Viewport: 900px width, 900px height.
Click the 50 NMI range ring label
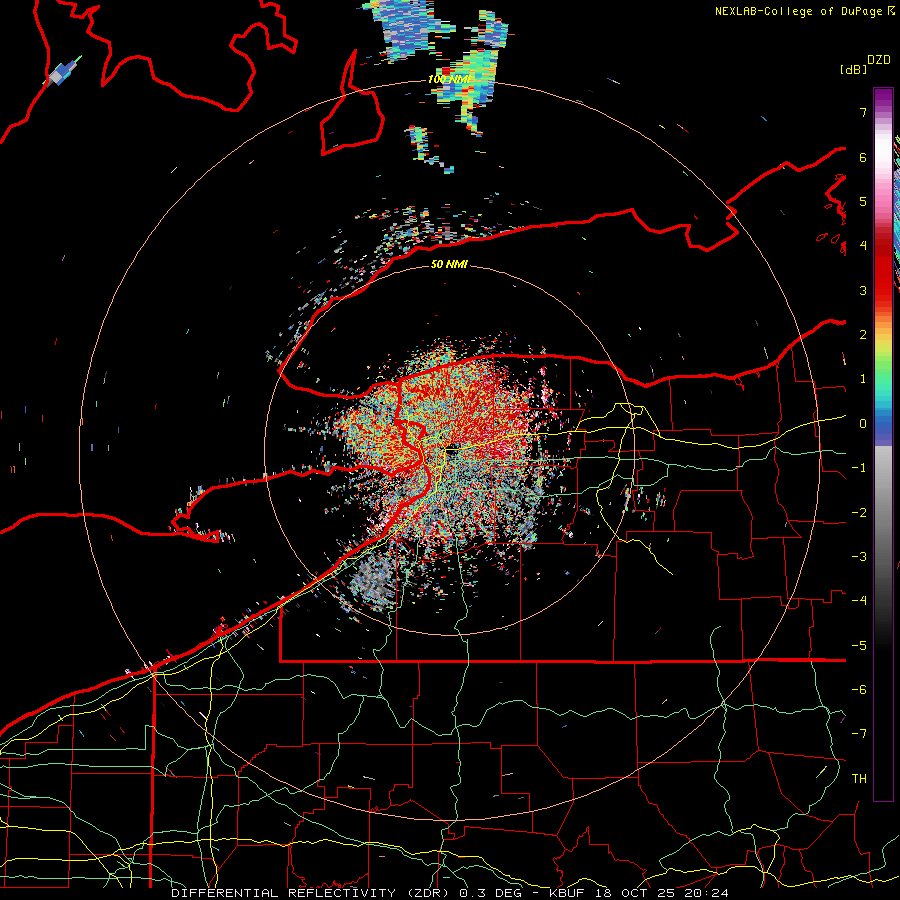pyautogui.click(x=449, y=264)
